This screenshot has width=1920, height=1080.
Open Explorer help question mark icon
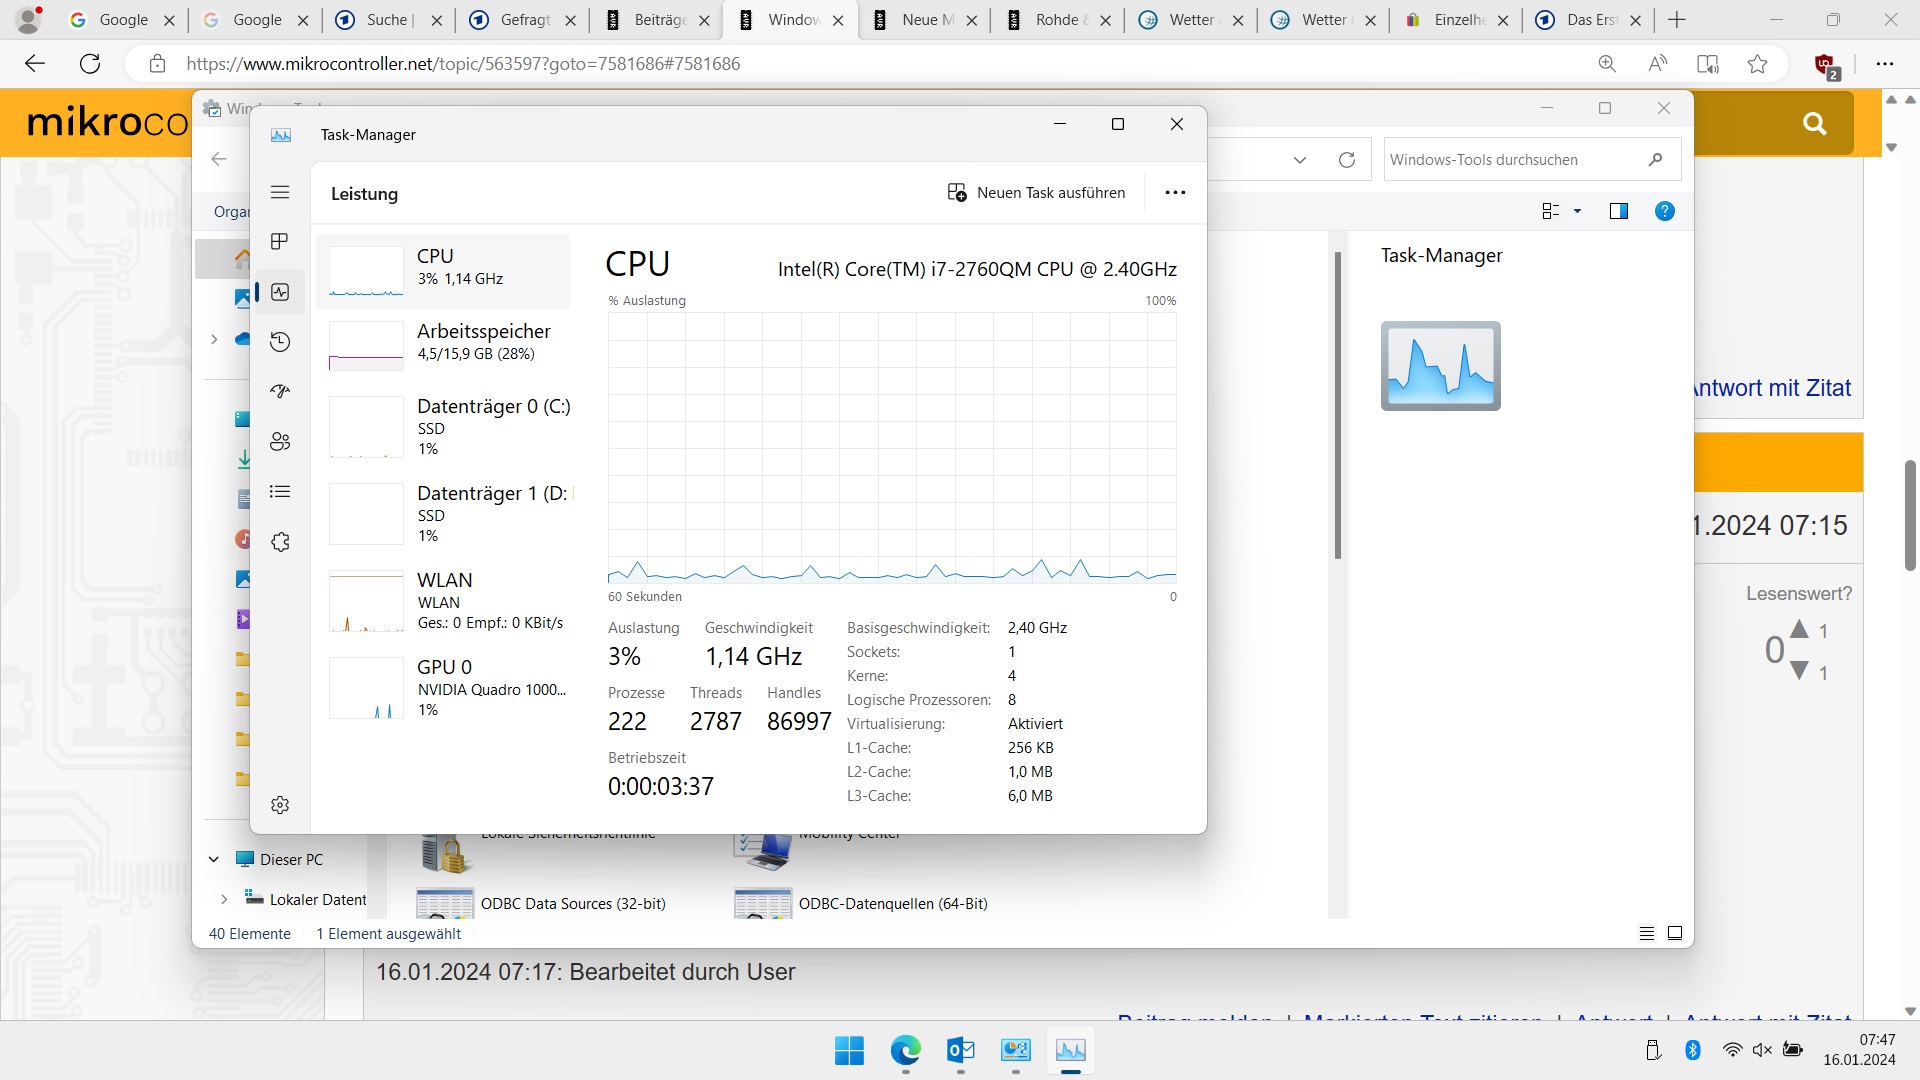coord(1664,211)
